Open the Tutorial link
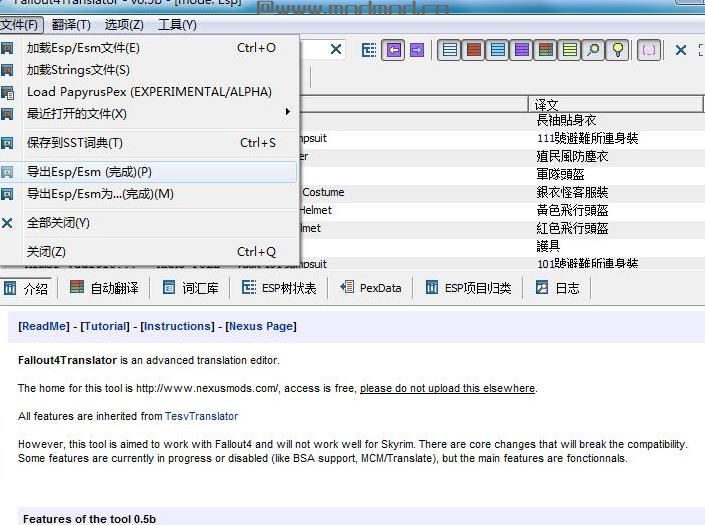705x525 pixels. (105, 326)
